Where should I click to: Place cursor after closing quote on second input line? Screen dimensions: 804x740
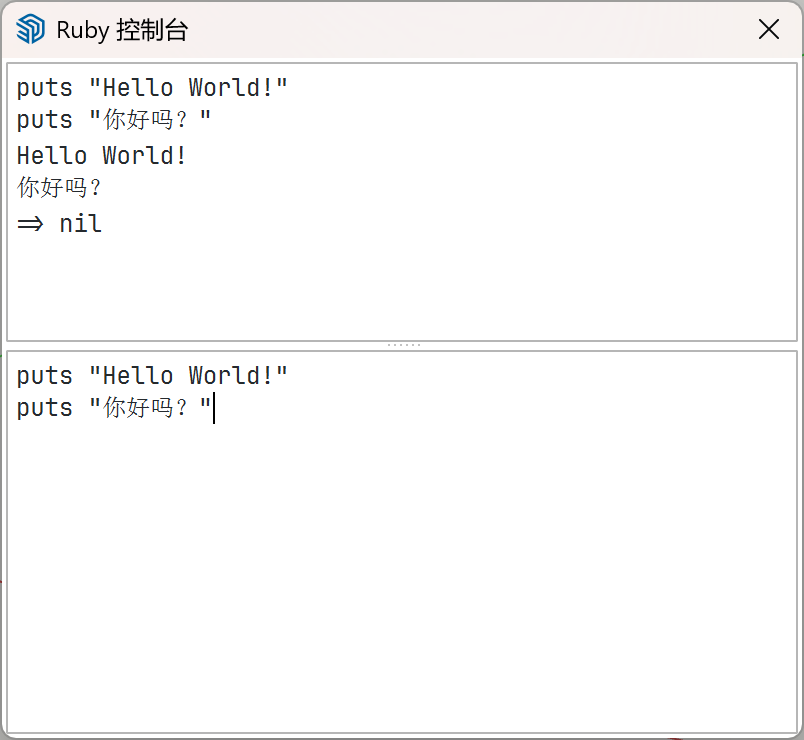[213, 408]
